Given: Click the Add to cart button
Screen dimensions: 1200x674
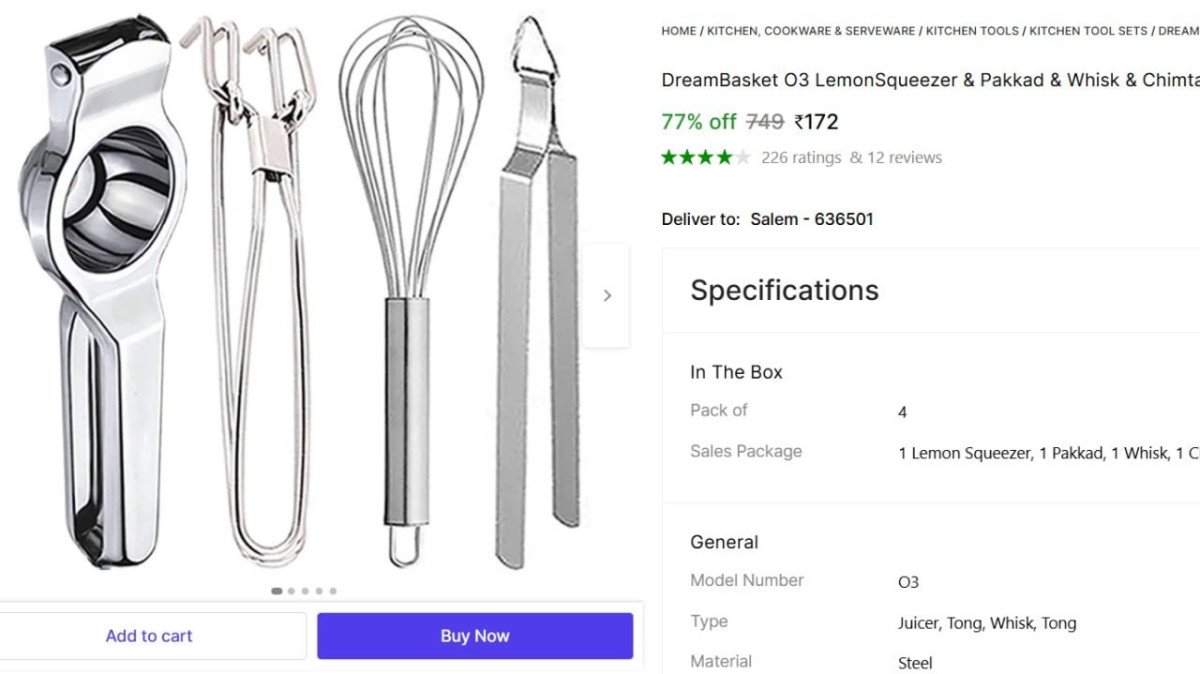Looking at the screenshot, I should point(149,635).
